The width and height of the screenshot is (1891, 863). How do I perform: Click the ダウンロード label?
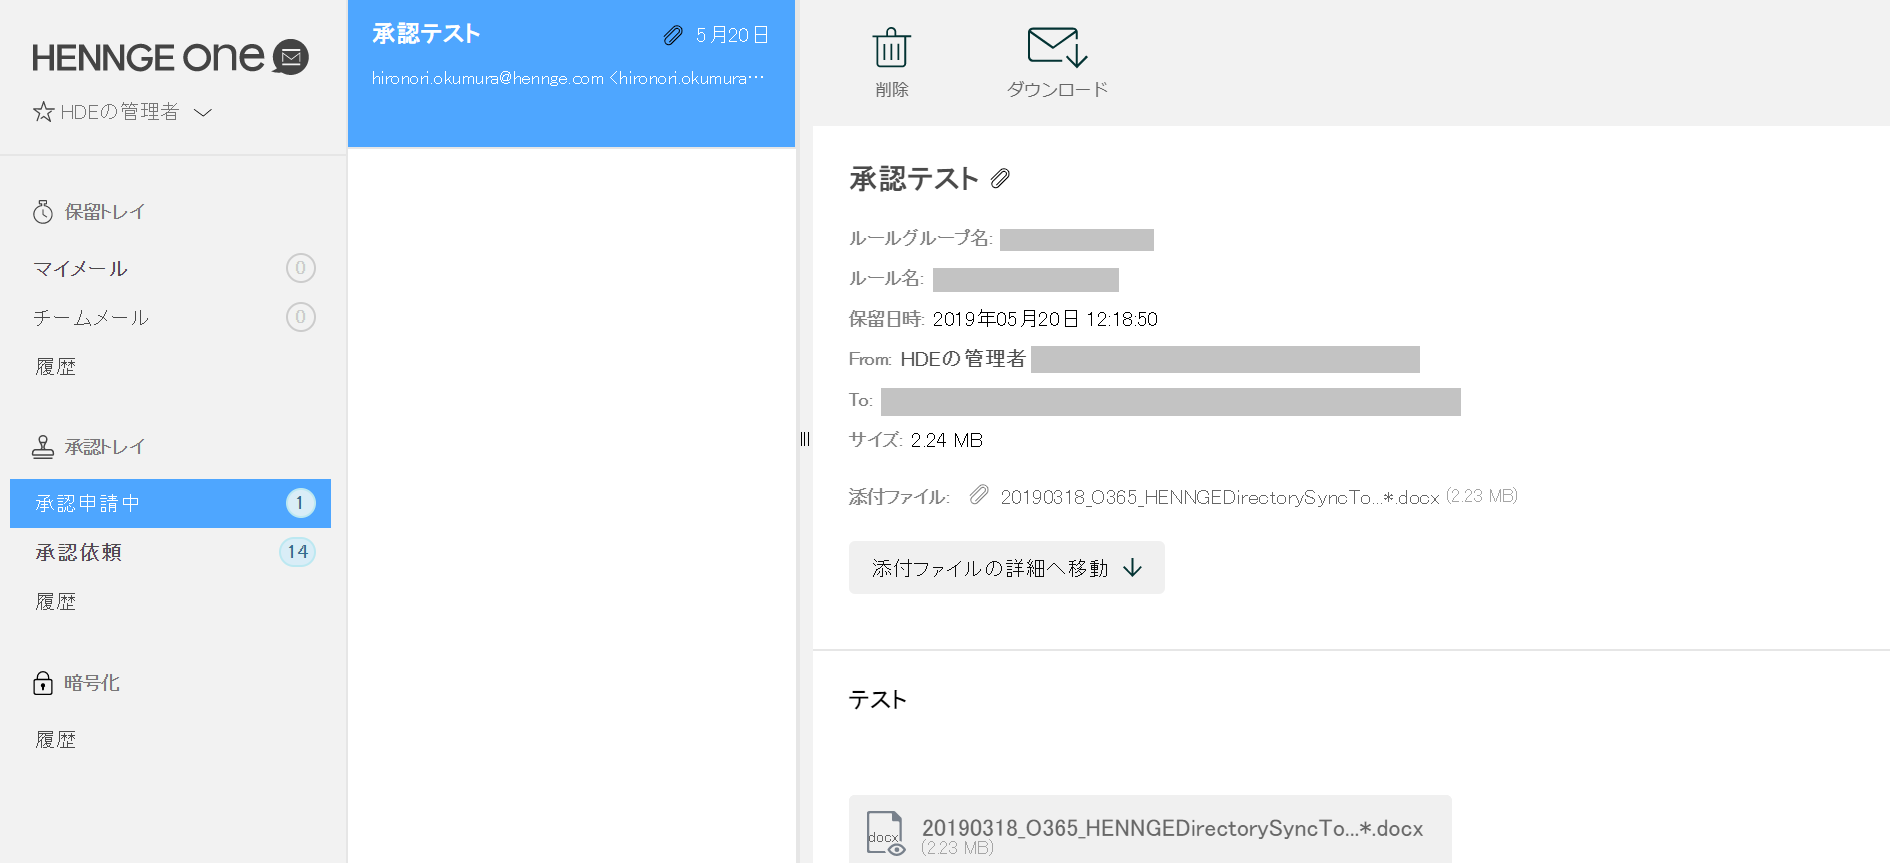click(1057, 90)
